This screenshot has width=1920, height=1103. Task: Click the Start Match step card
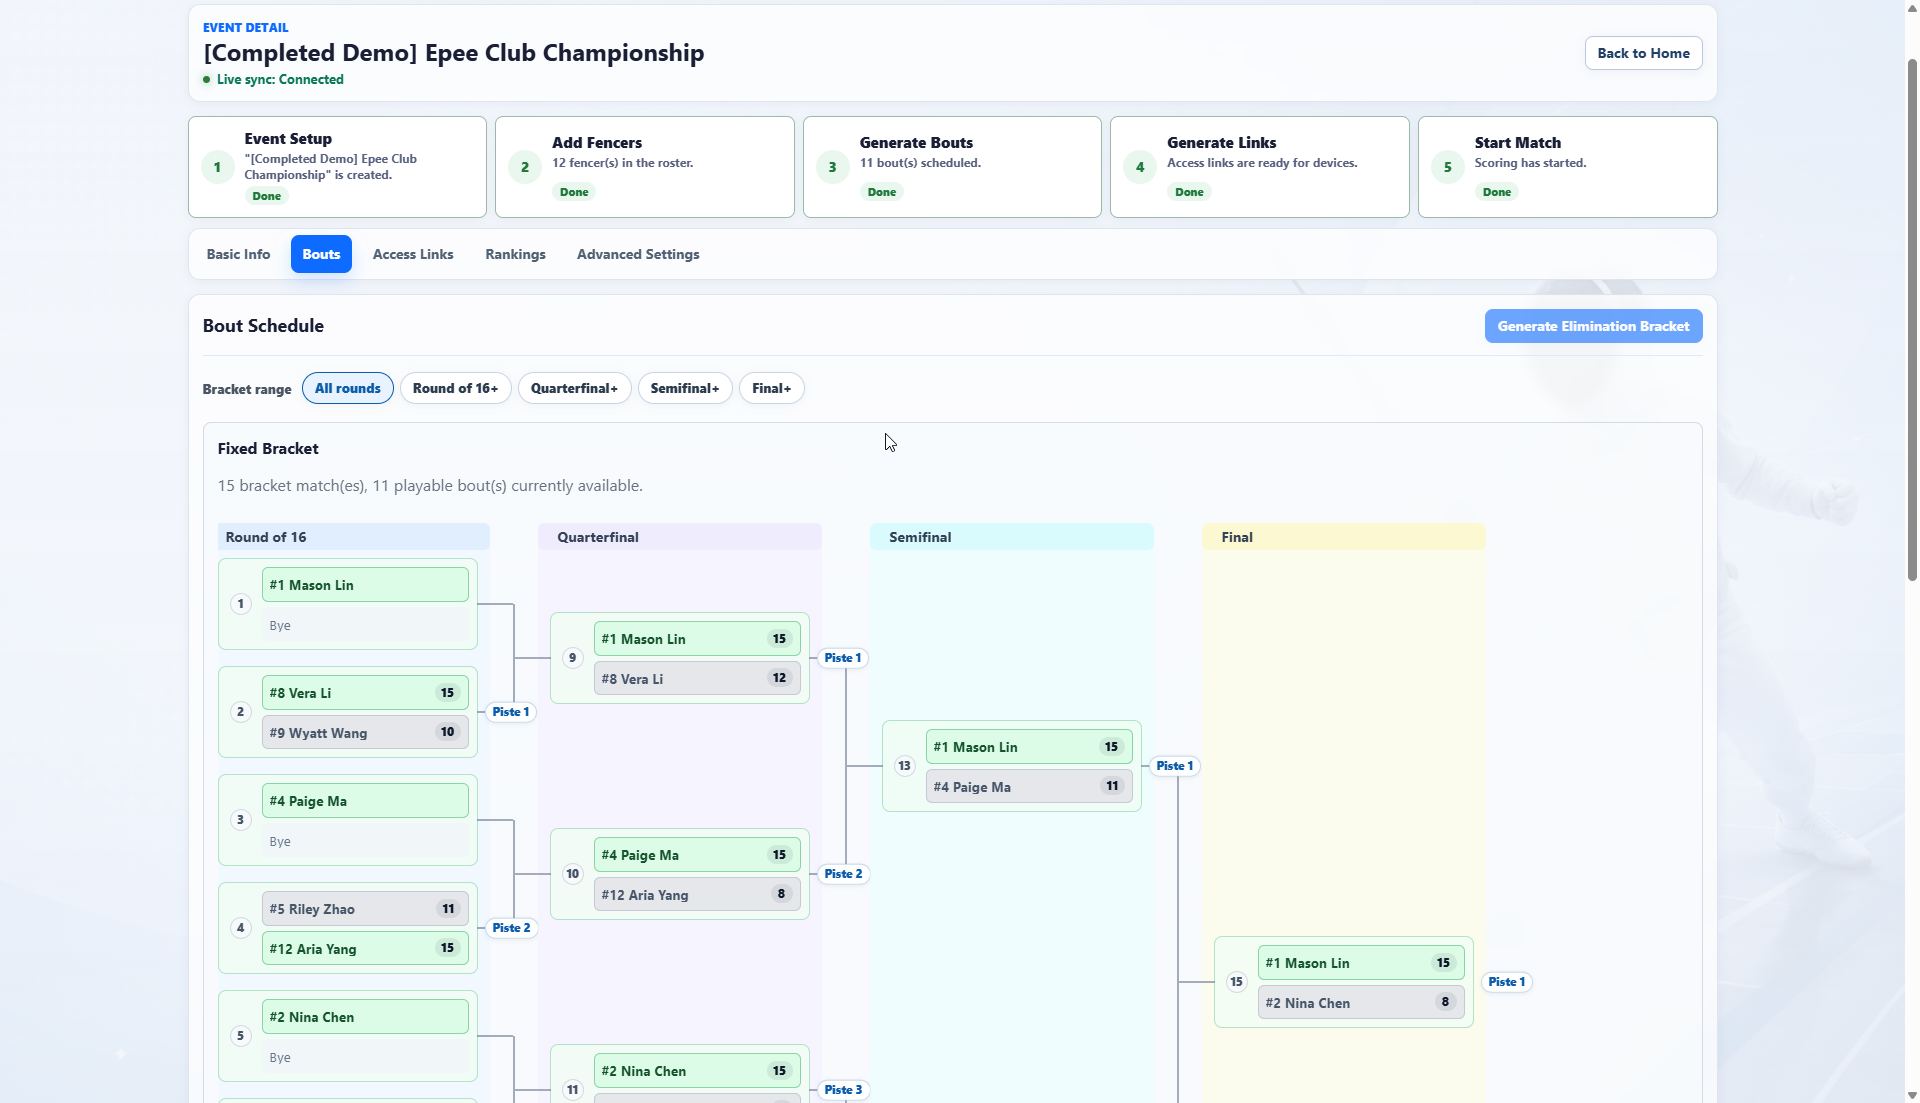point(1567,167)
